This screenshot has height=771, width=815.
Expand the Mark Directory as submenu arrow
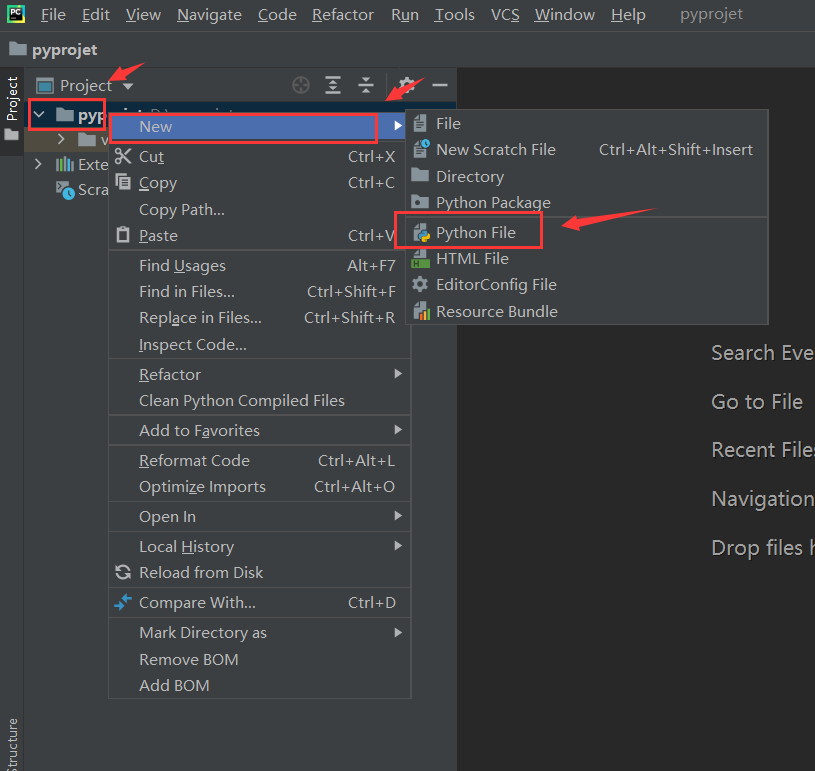pos(398,632)
